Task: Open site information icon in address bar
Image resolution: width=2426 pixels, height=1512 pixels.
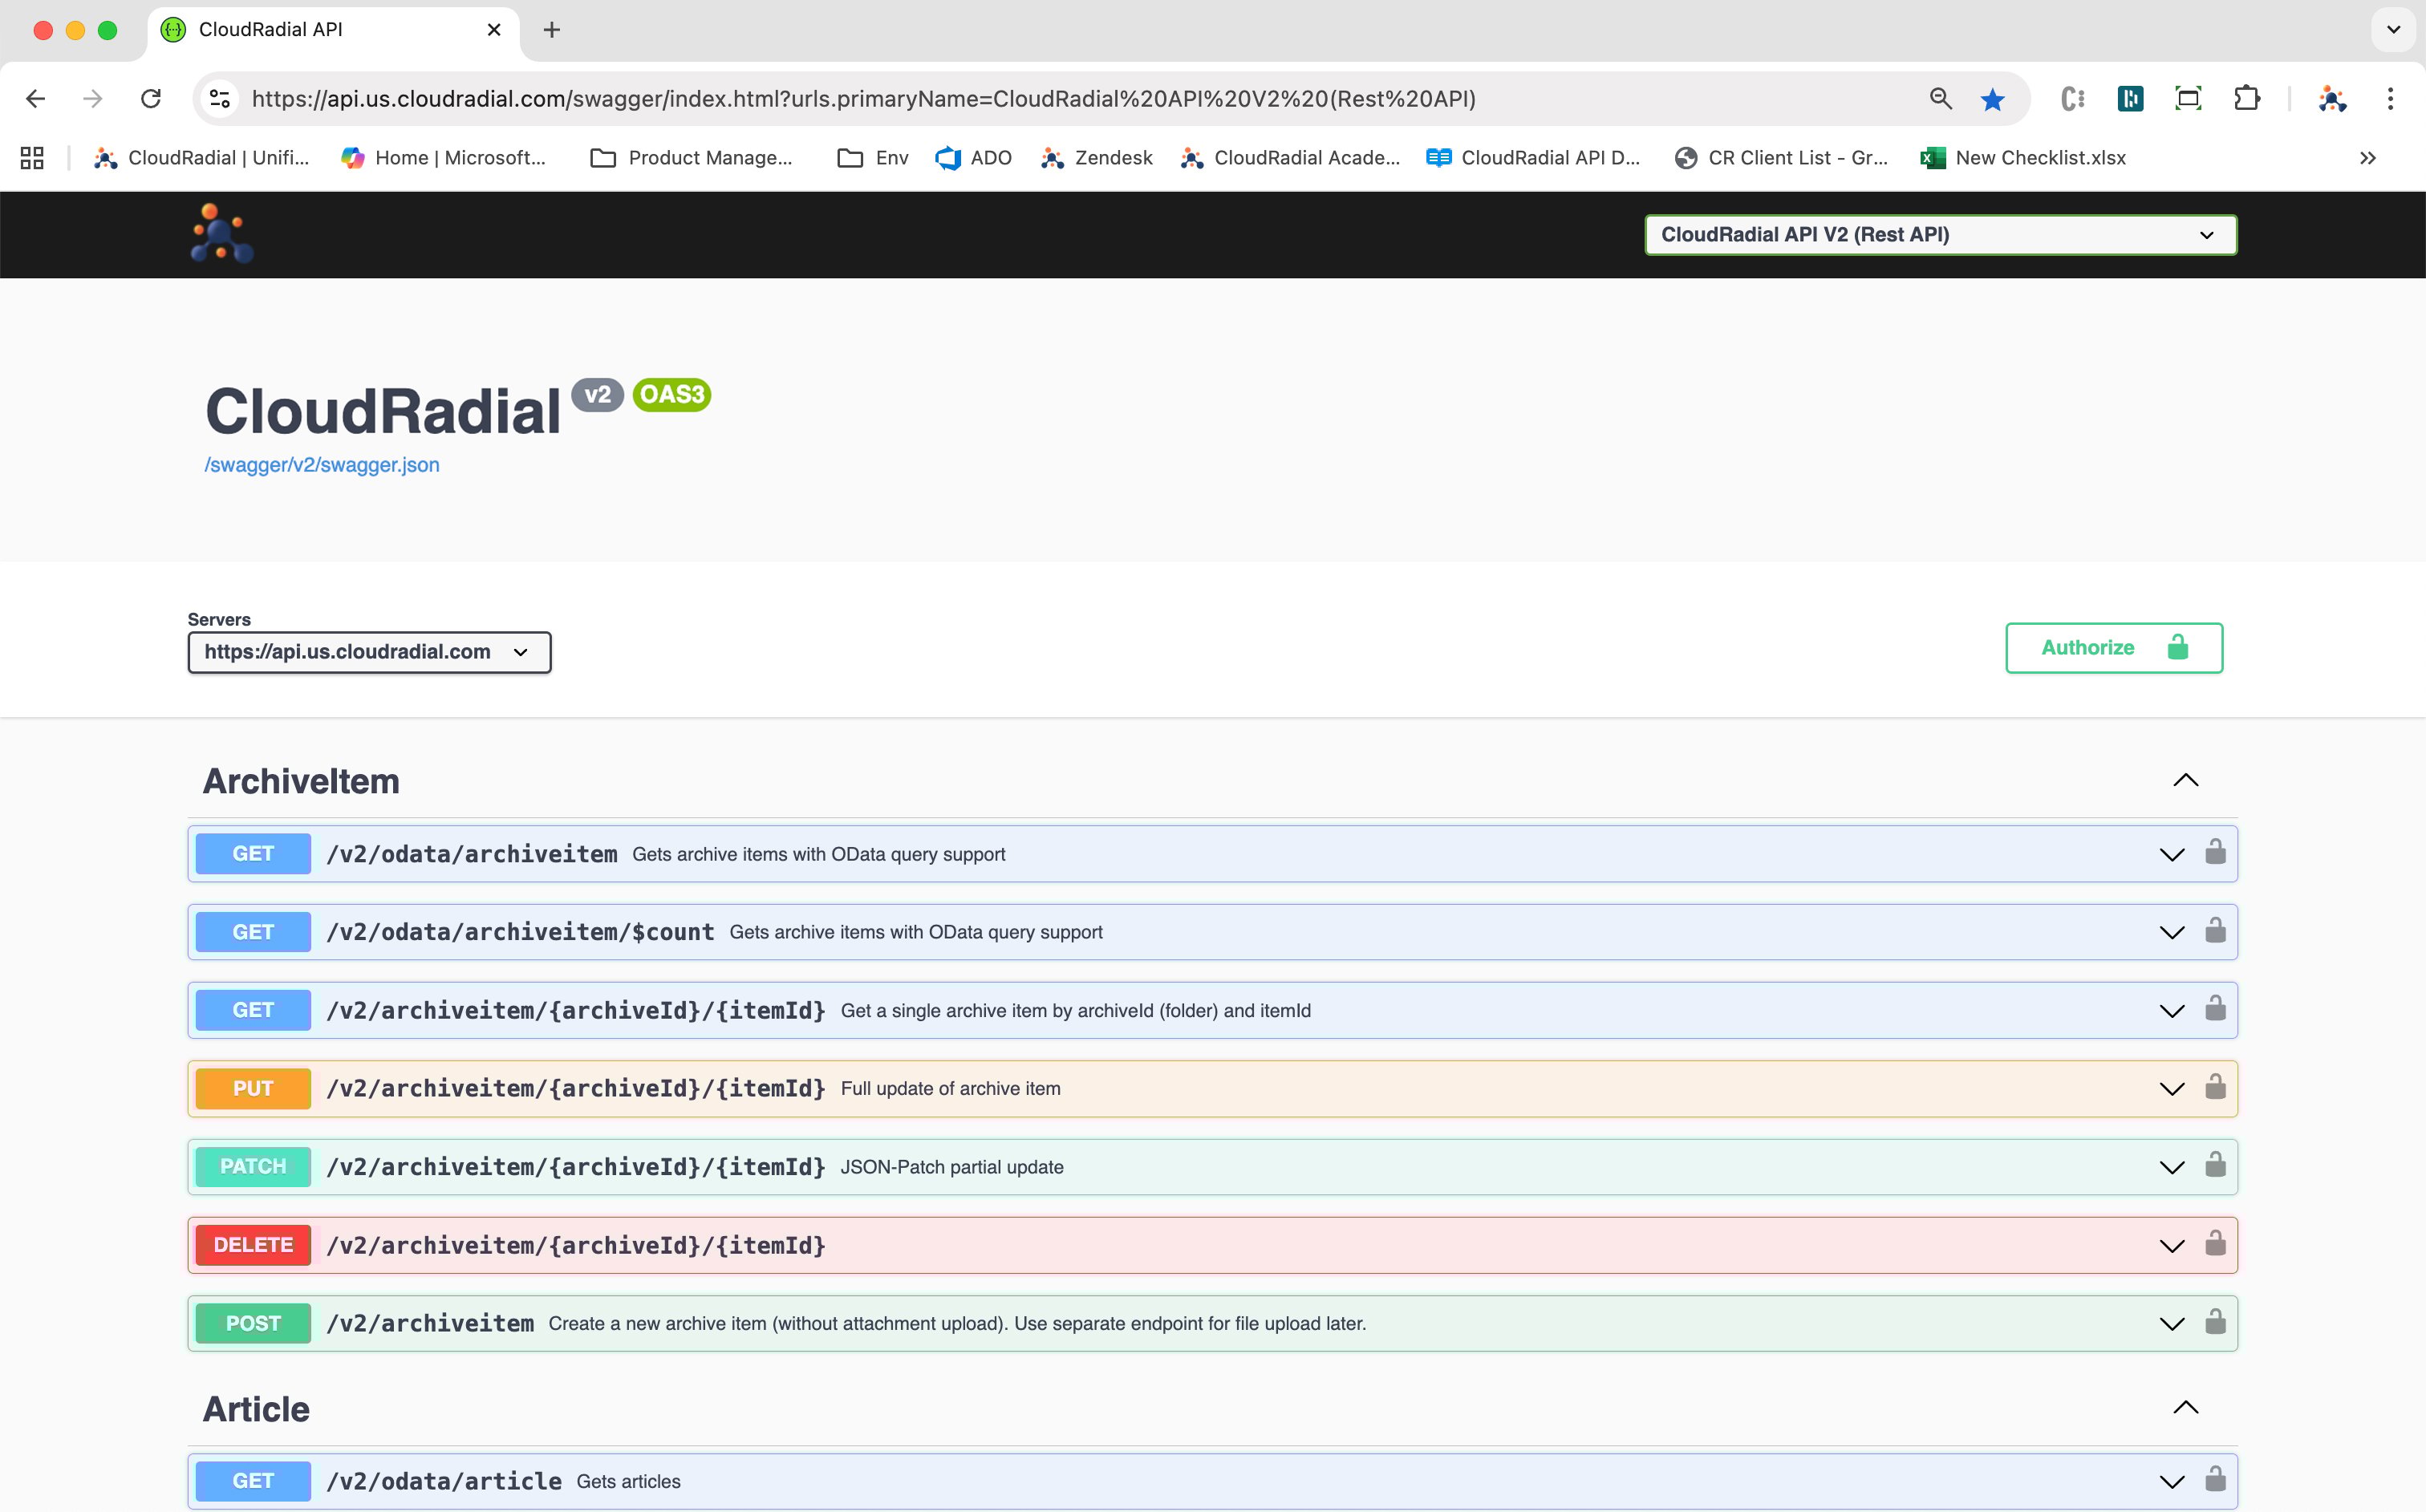Action: (x=220, y=98)
